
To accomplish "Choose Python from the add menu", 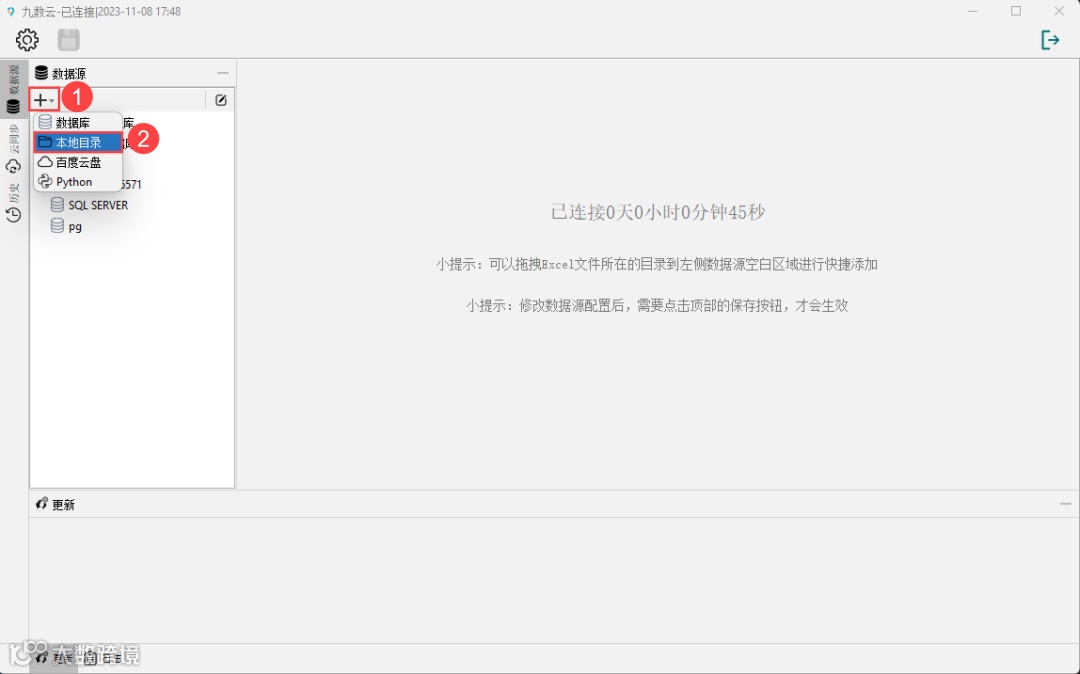I will [x=75, y=181].
